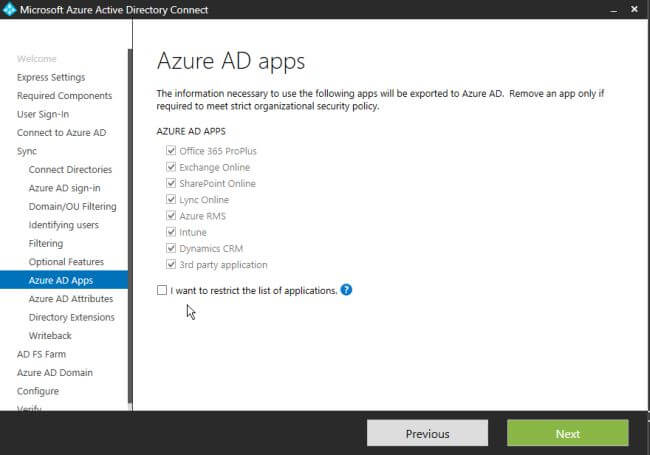The width and height of the screenshot is (650, 455).
Task: Select Identifying users step
Action: point(63,225)
